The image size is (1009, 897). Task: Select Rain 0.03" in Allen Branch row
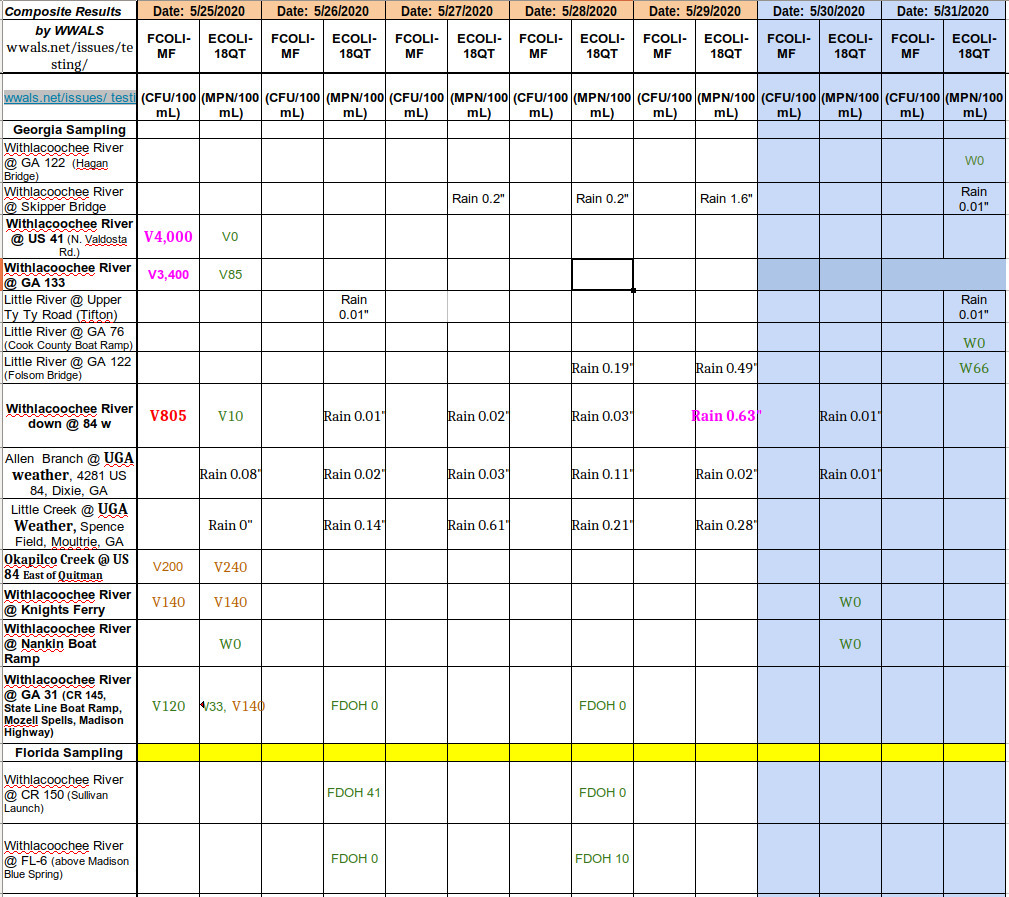tap(478, 474)
